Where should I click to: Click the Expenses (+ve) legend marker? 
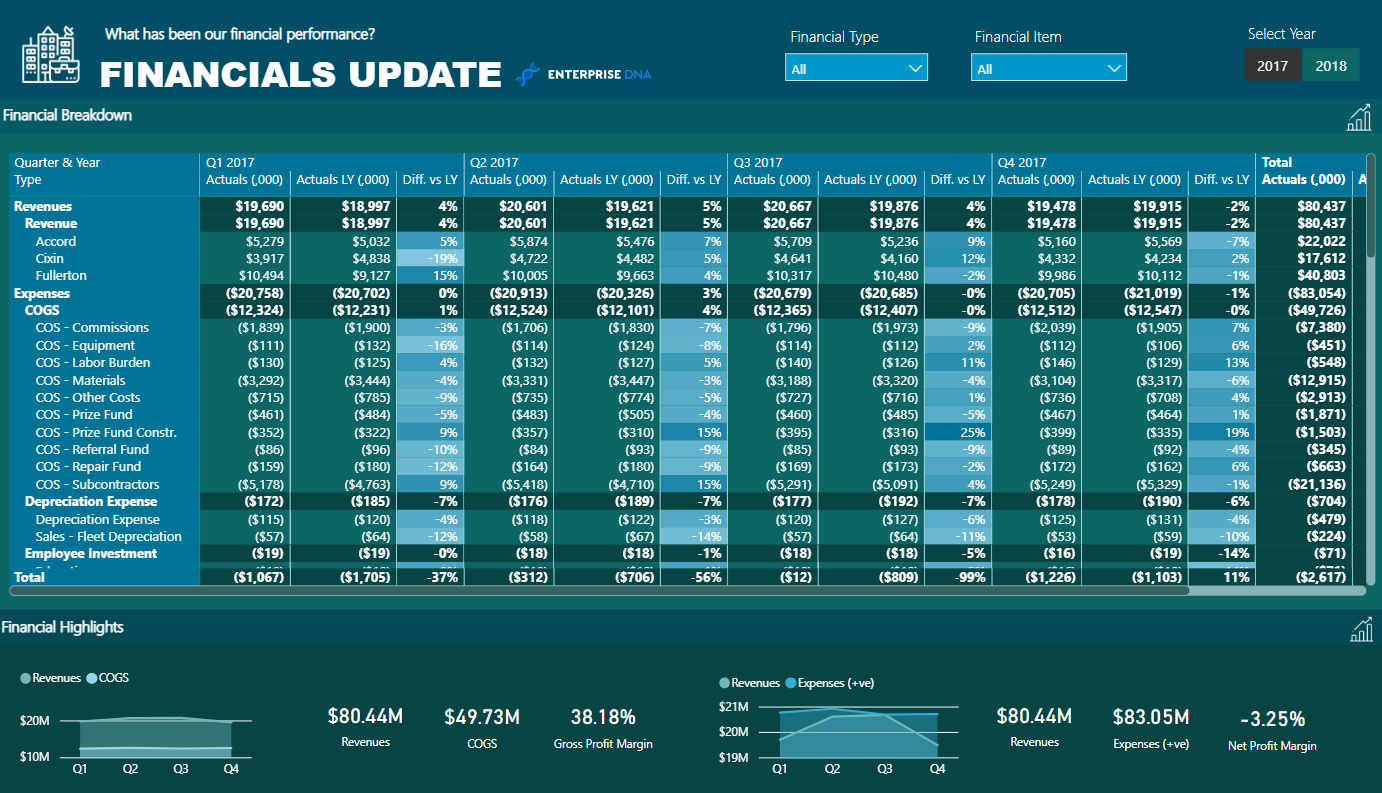(791, 683)
